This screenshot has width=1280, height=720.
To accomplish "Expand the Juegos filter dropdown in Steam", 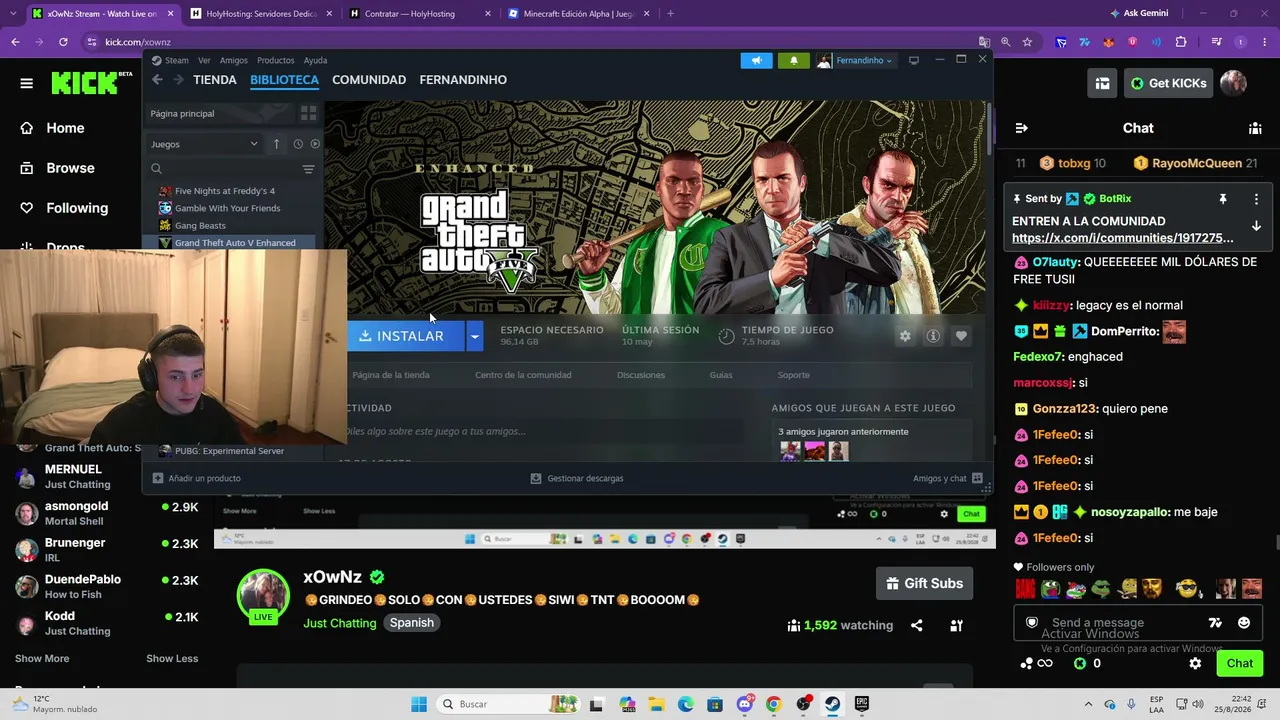I will coord(204,144).
